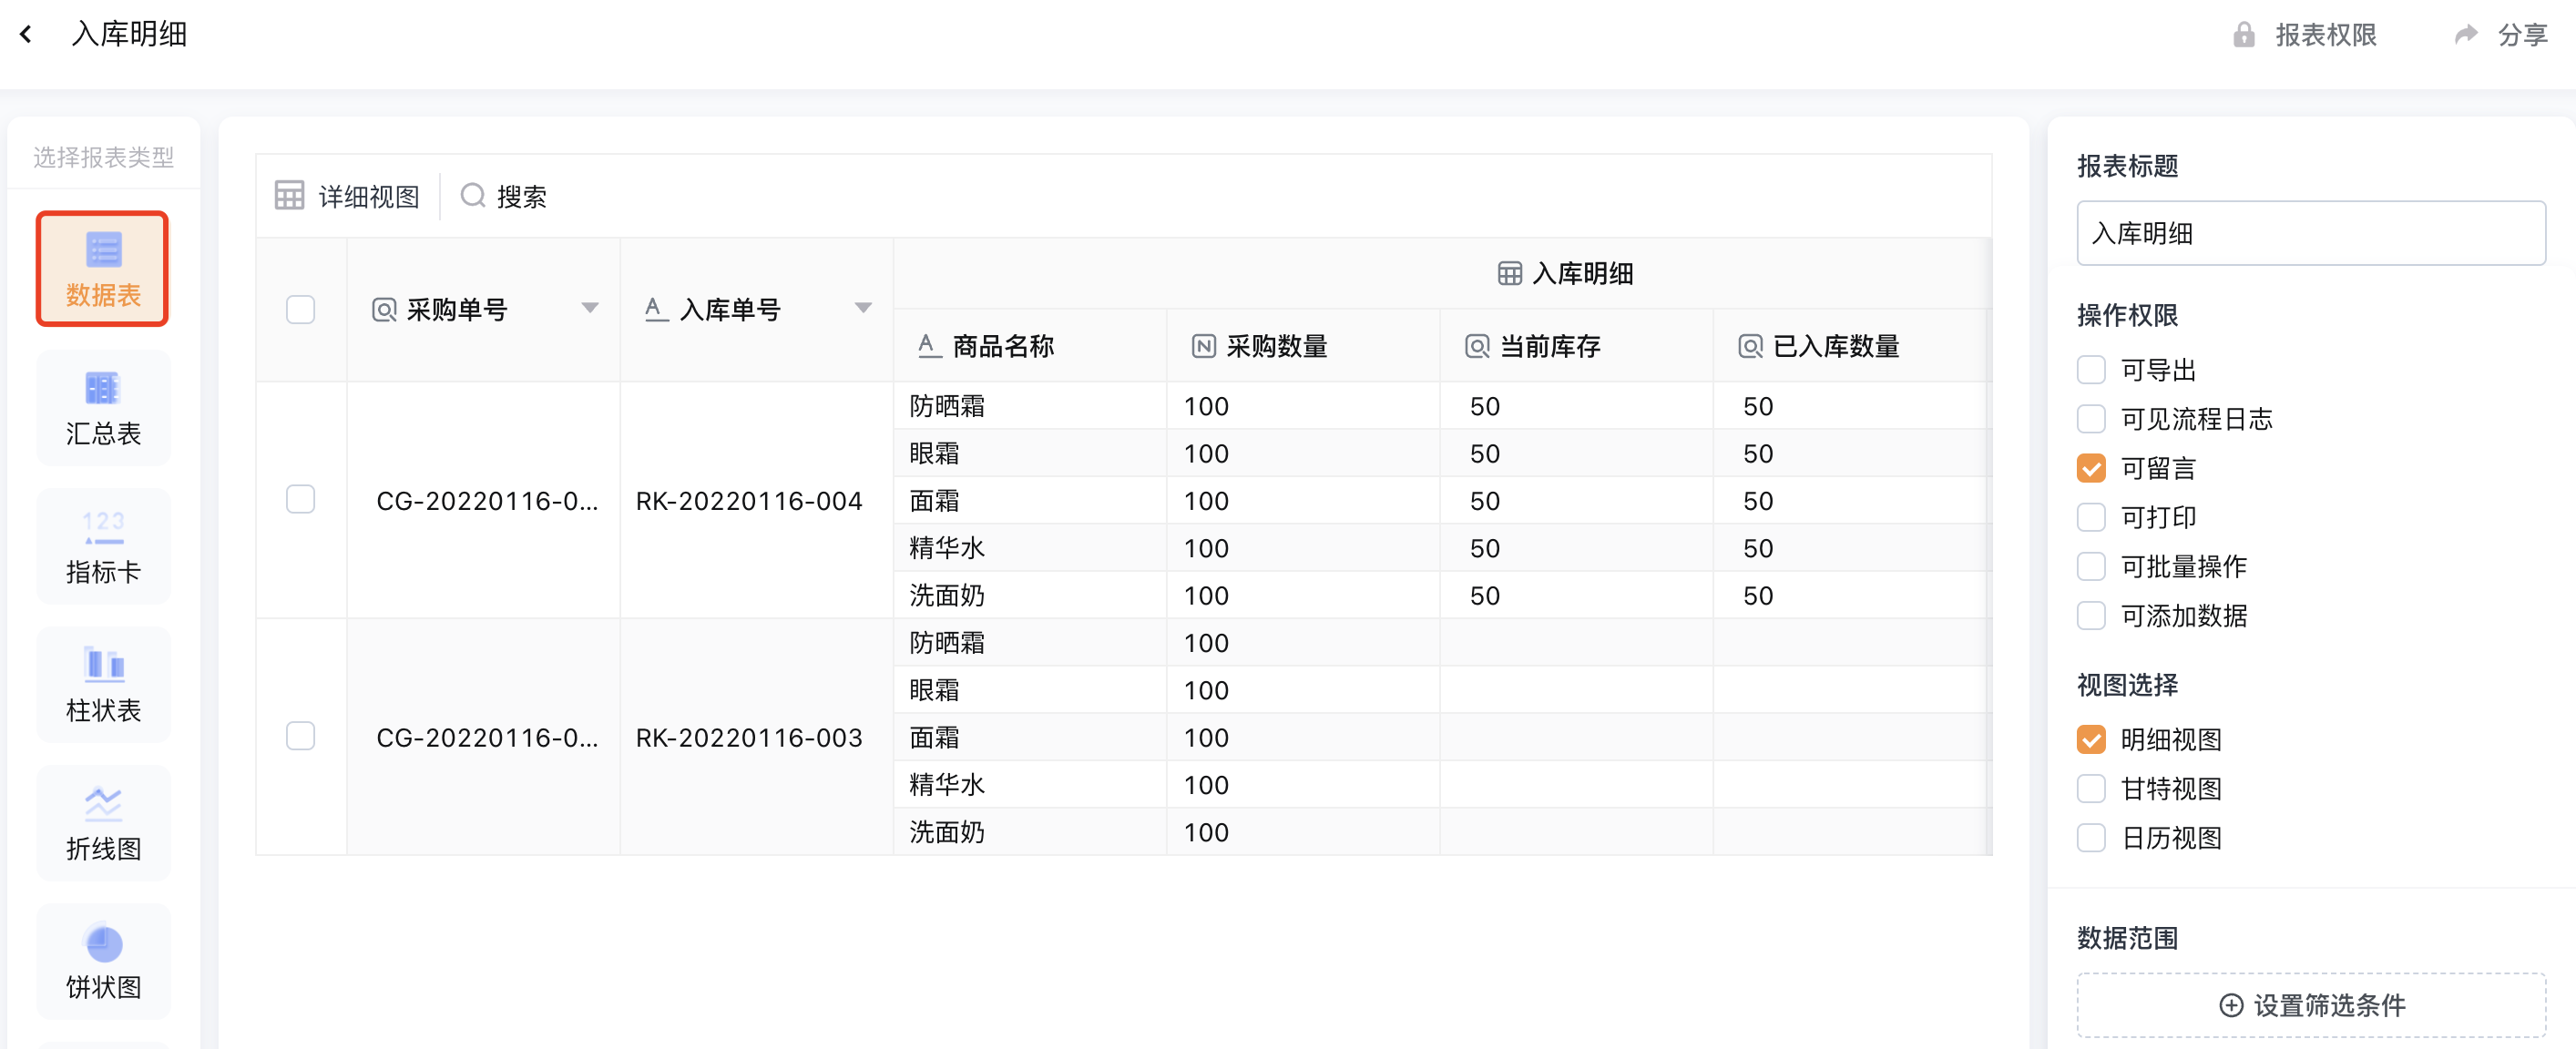Viewport: 2576px width, 1049px height.
Task: Enable the 可见流程日志 permission
Action: [x=2091, y=419]
